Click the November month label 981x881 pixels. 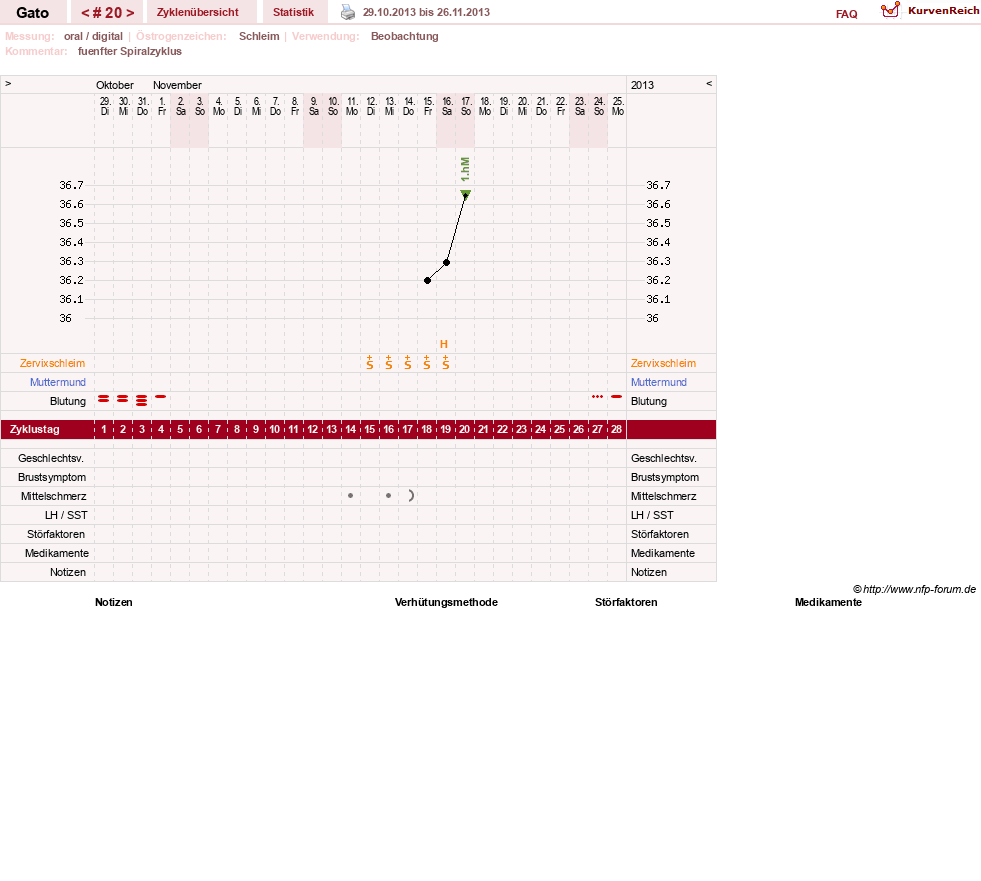[x=177, y=85]
